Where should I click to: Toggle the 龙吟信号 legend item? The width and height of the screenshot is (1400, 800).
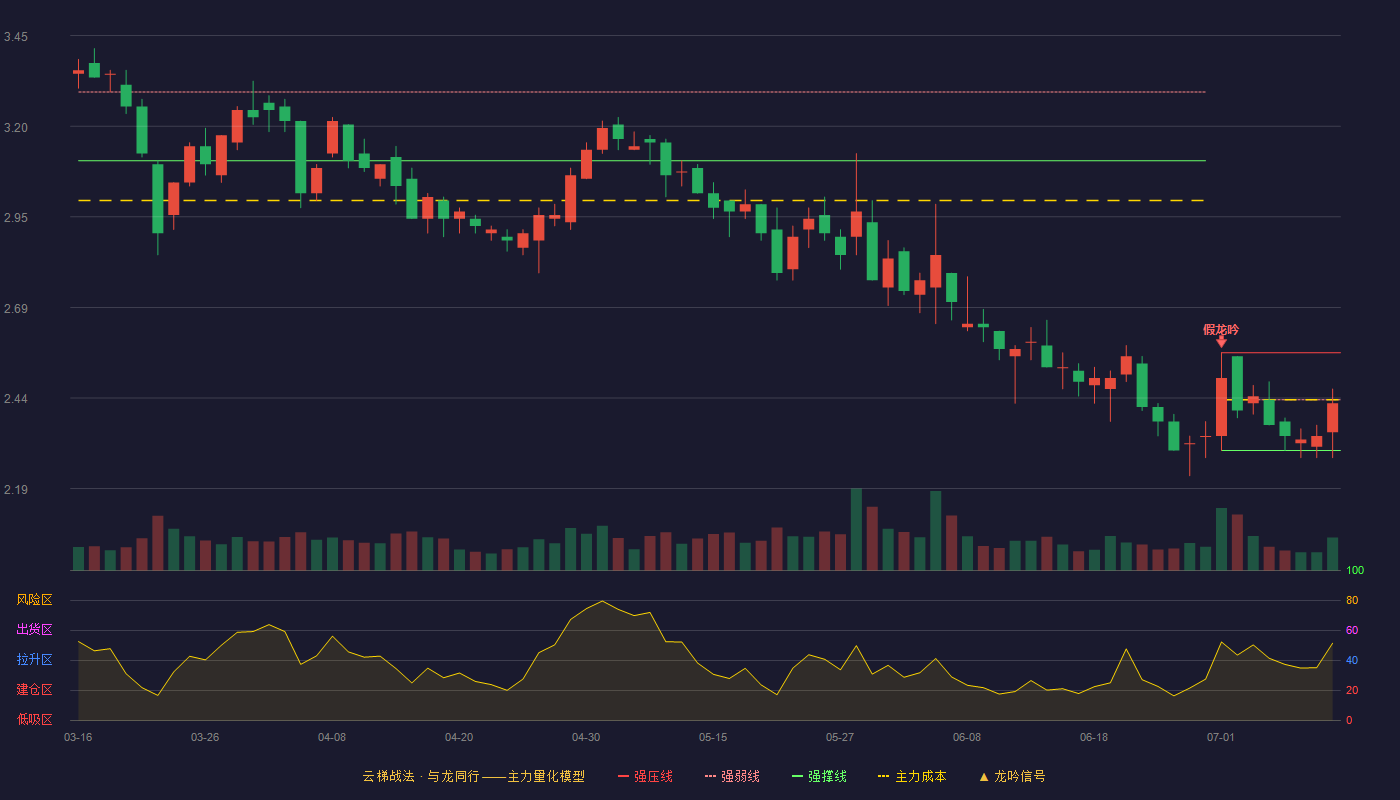tap(1011, 776)
